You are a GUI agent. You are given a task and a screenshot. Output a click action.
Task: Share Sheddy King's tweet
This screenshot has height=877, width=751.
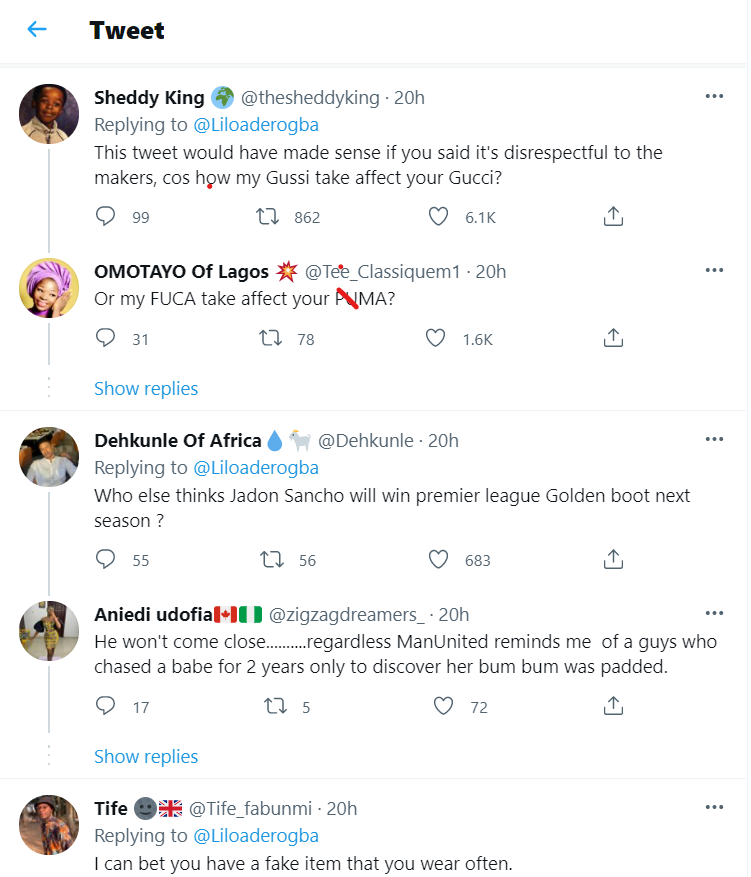coord(614,217)
